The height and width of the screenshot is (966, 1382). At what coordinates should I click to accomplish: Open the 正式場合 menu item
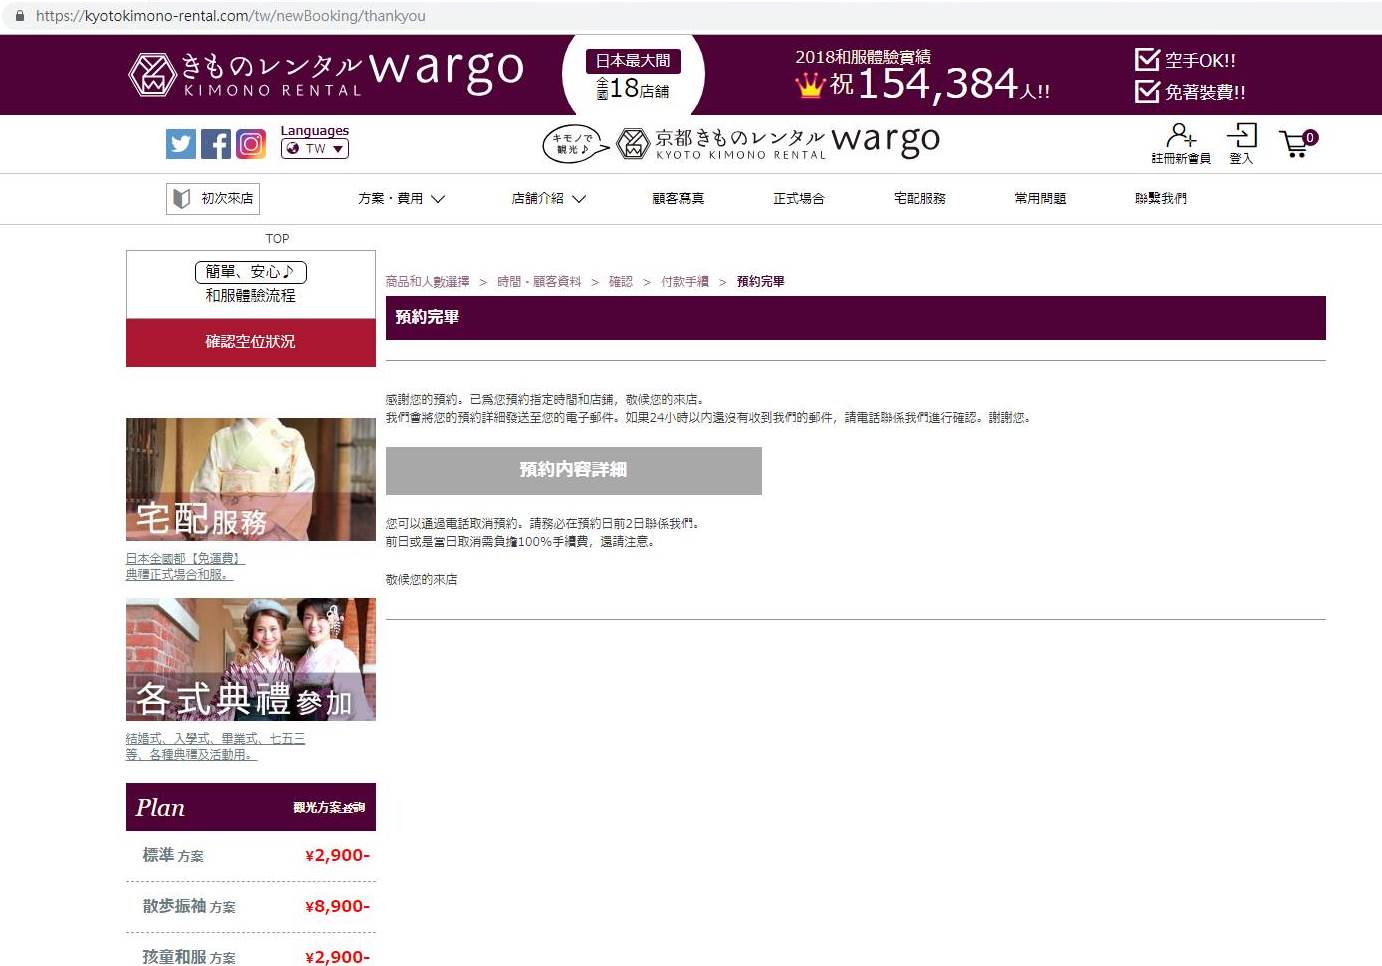click(x=799, y=198)
